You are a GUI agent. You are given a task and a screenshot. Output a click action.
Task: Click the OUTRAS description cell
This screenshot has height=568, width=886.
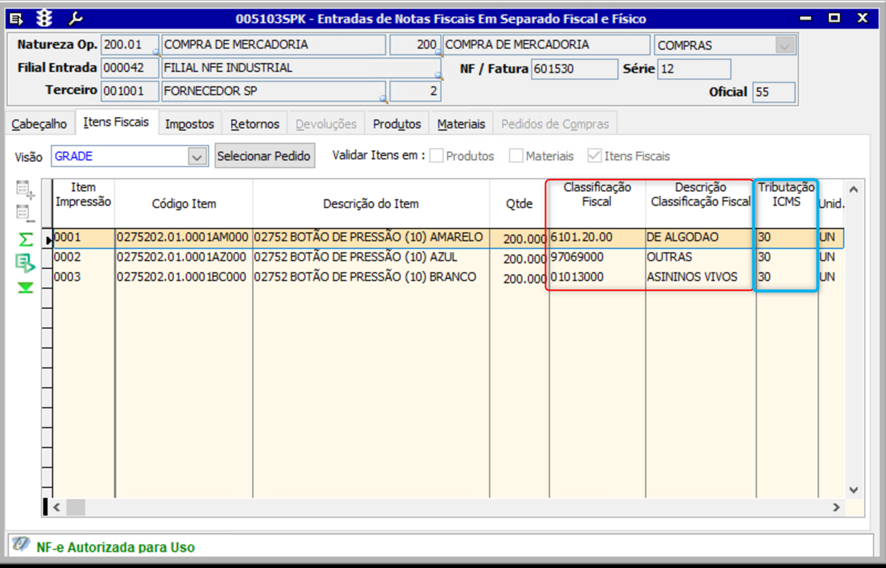point(701,258)
